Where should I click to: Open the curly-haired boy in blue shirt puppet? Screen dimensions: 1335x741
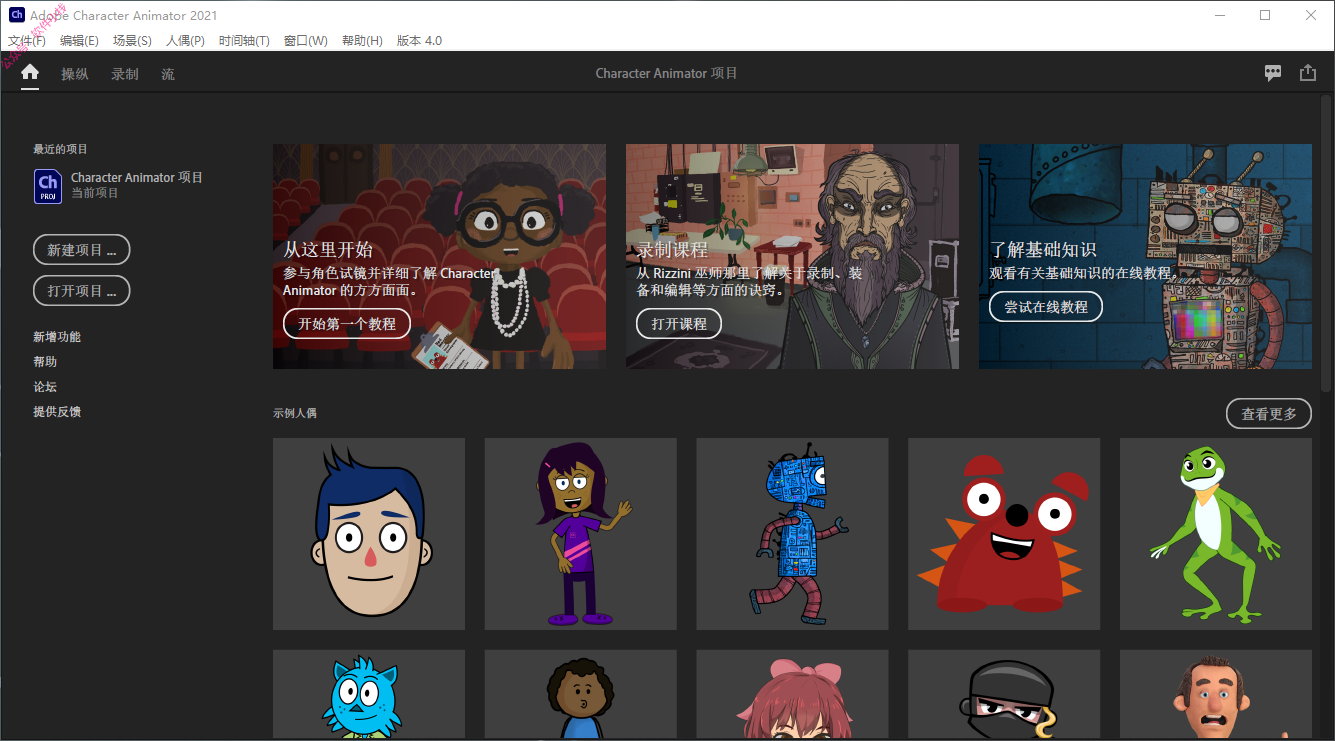click(x=581, y=695)
